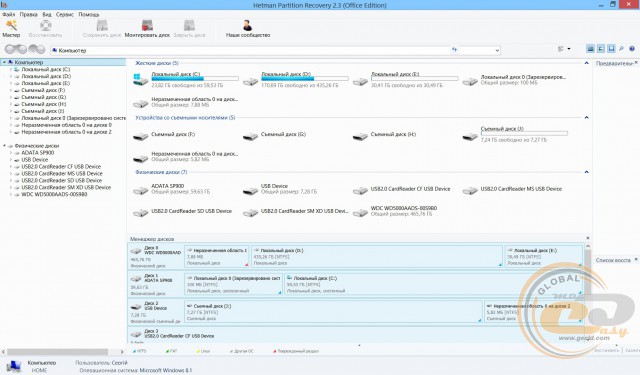Click the refresh icon in address bar
The width and height of the screenshot is (640, 375).
coord(455,50)
